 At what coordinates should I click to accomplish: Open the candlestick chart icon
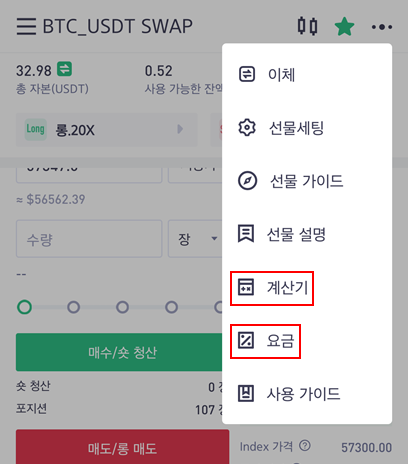coord(307,26)
